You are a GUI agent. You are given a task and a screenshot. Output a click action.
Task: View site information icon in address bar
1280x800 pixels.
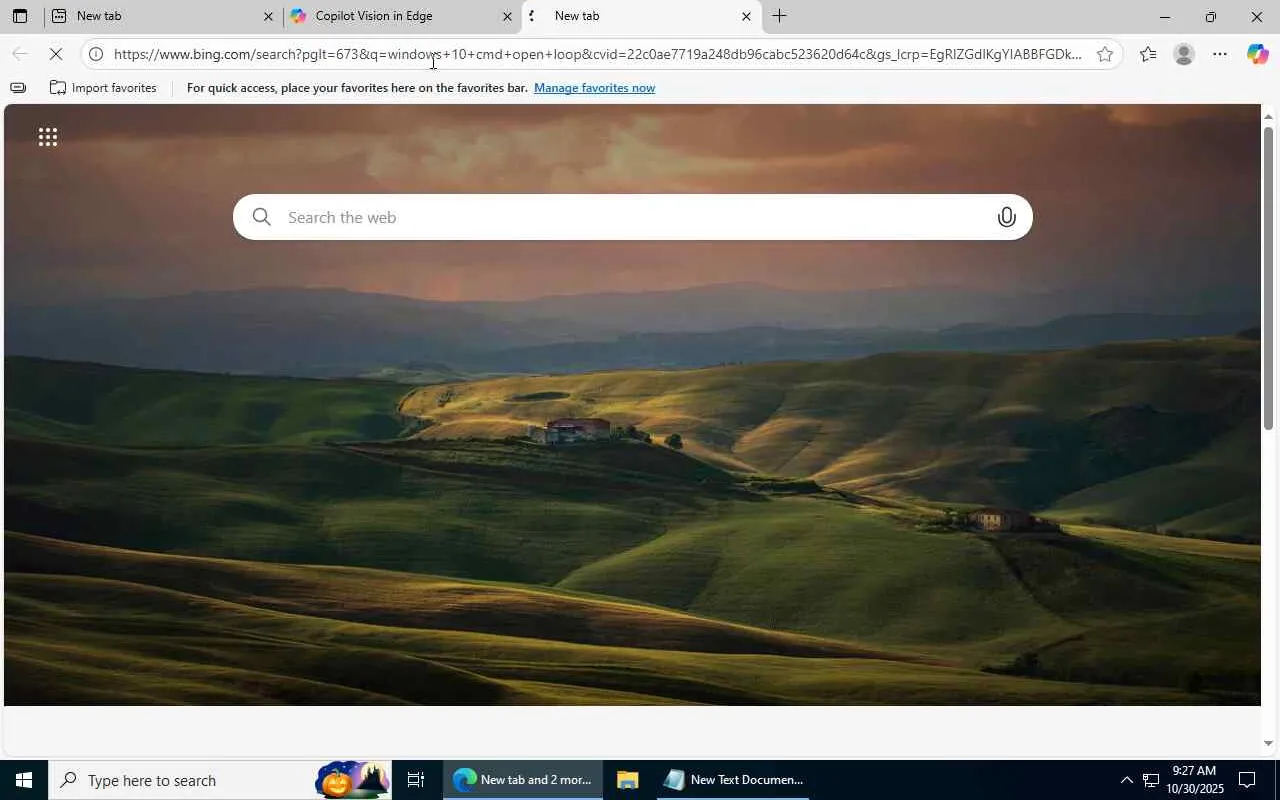point(96,54)
